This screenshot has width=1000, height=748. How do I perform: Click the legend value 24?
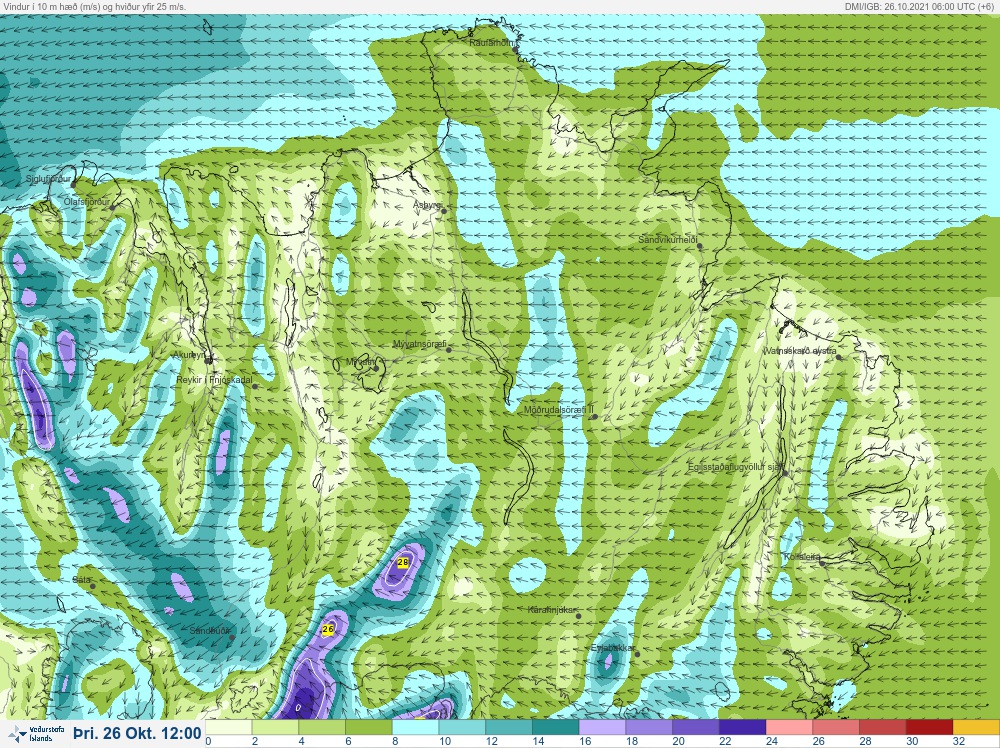[772, 742]
